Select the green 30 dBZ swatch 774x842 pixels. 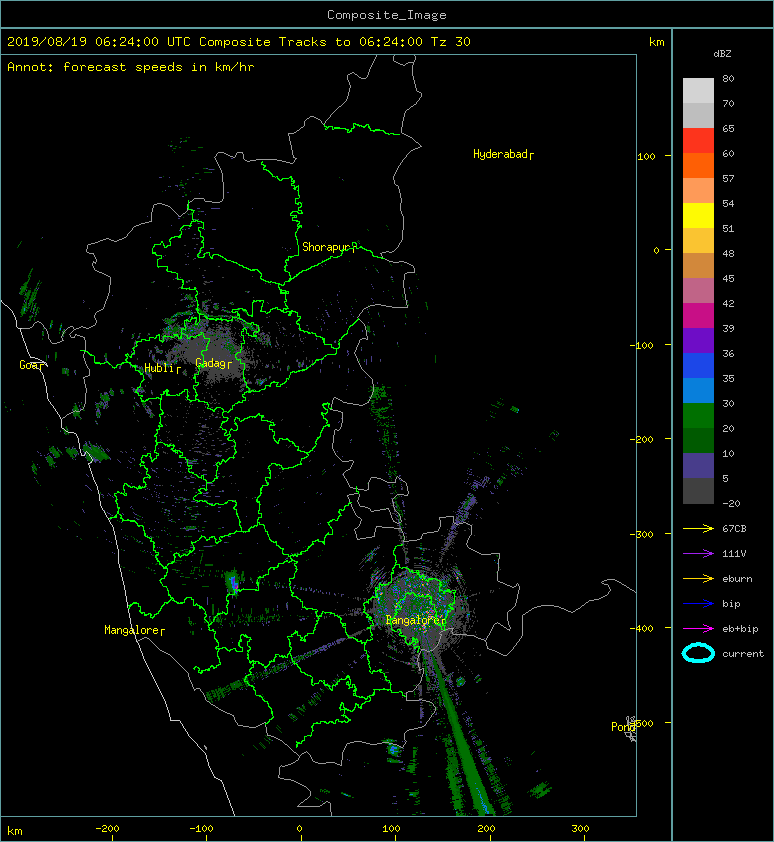(698, 416)
